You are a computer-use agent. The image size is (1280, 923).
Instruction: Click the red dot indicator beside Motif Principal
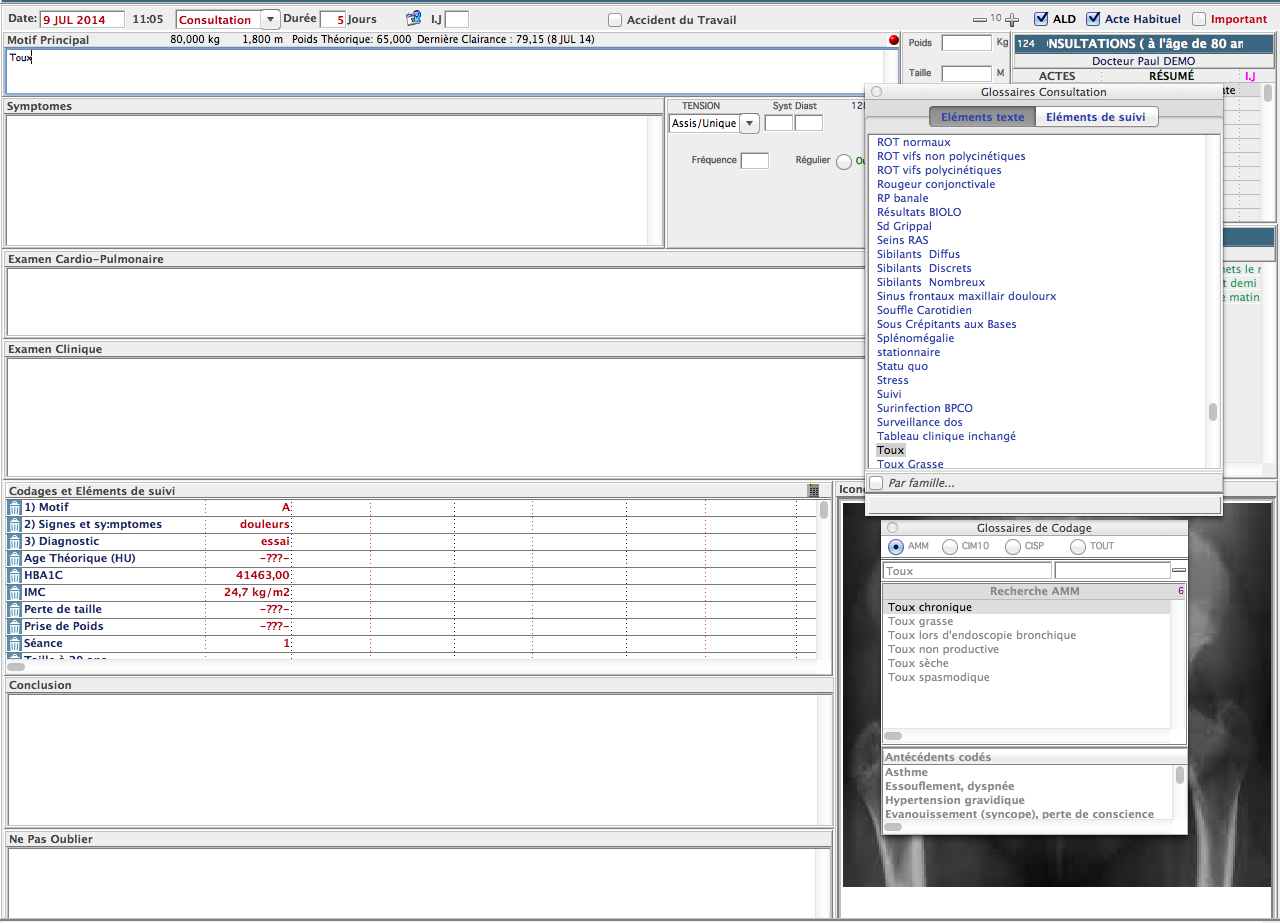(894, 40)
